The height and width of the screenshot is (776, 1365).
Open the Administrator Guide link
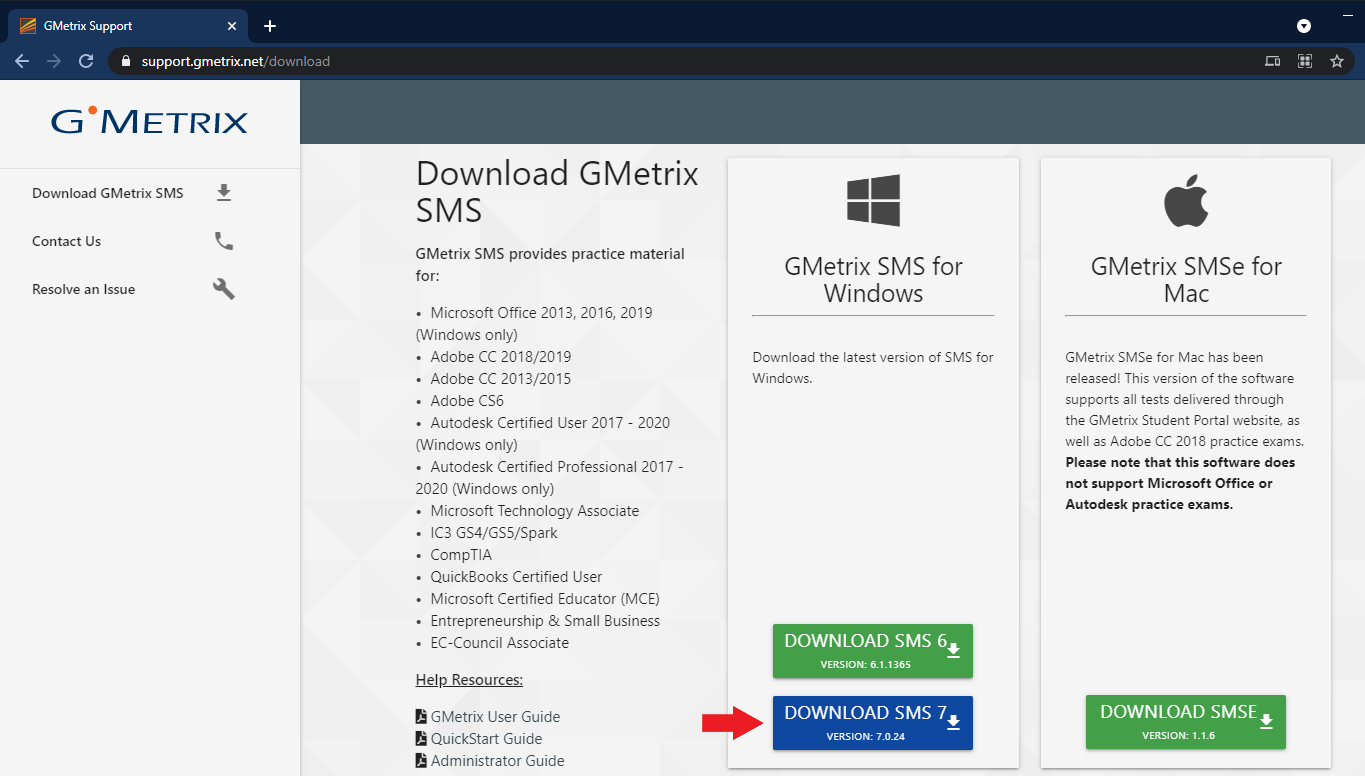coord(497,761)
